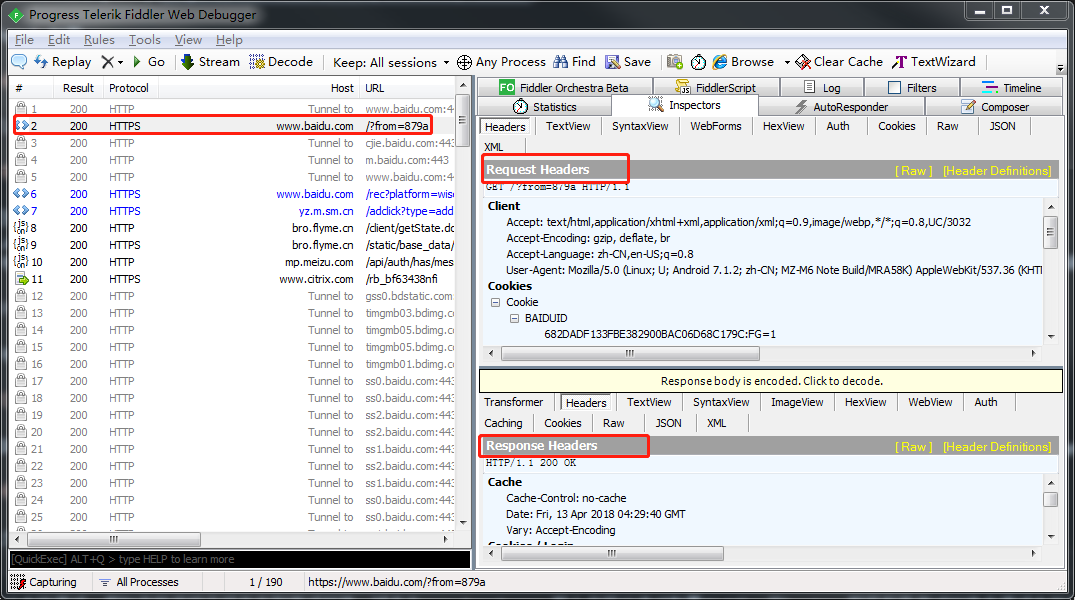Open Find sessions dialog

(575, 62)
